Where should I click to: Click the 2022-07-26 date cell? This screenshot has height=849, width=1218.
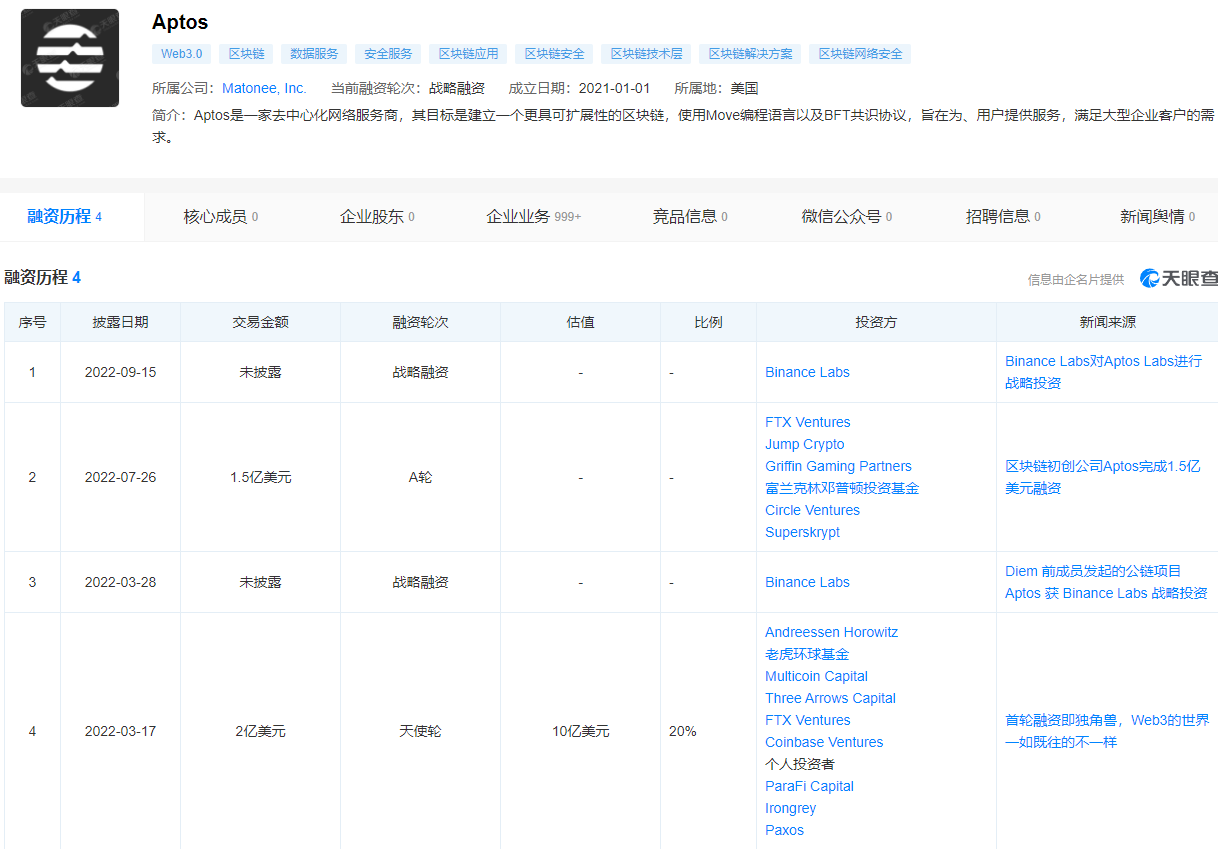[120, 477]
